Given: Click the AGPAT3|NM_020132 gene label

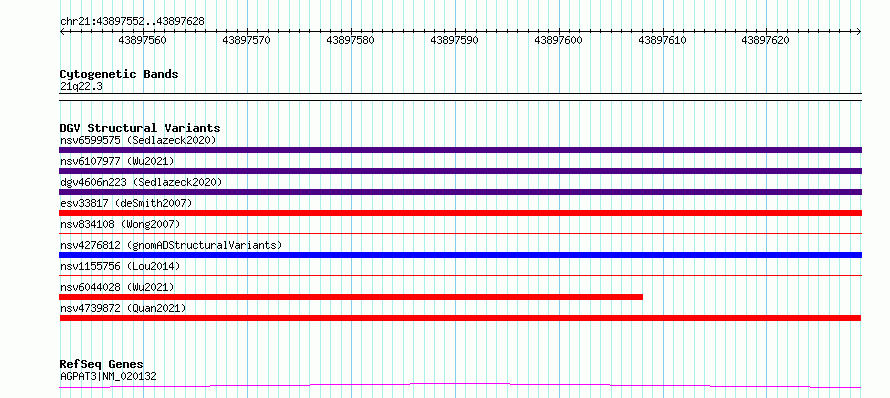Looking at the screenshot, I should (108, 376).
